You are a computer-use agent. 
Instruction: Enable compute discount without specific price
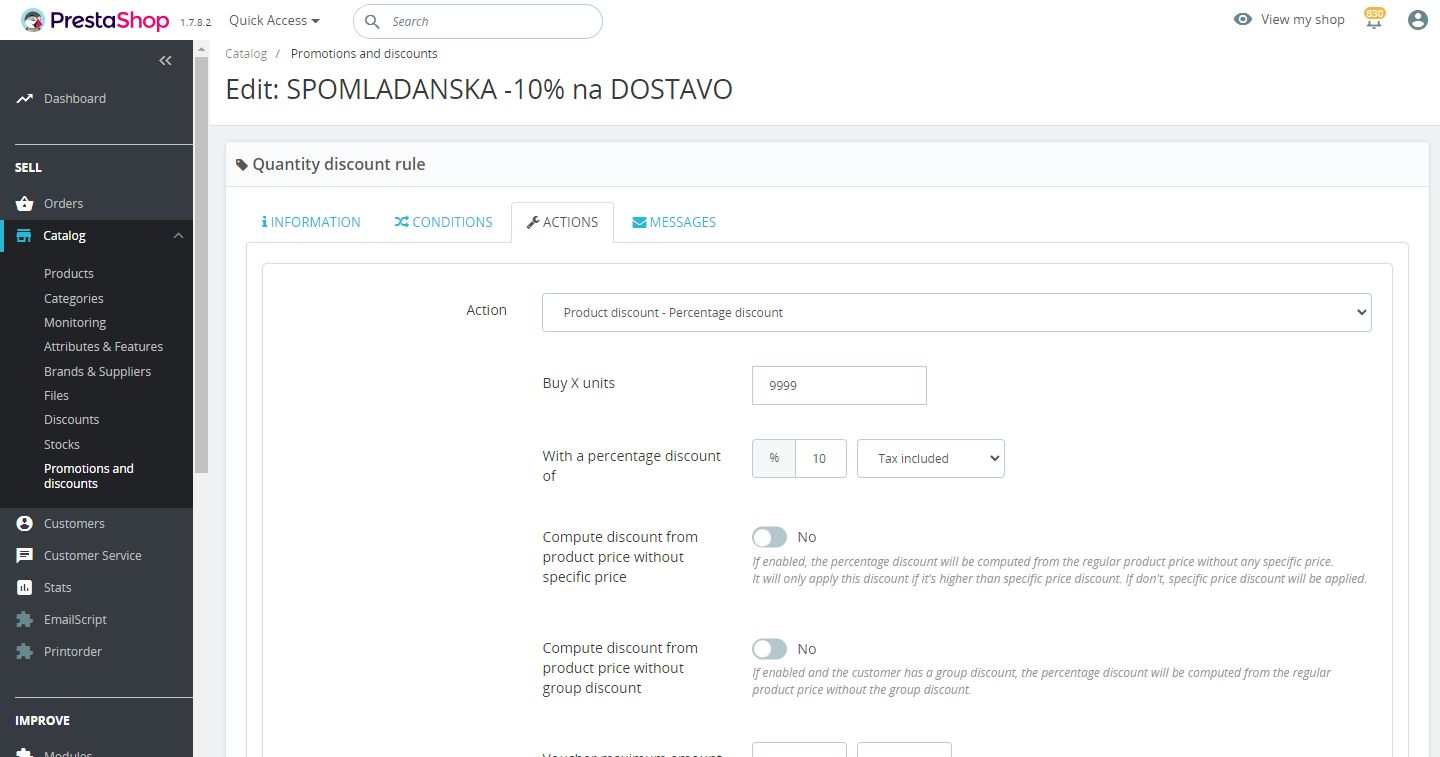(770, 537)
